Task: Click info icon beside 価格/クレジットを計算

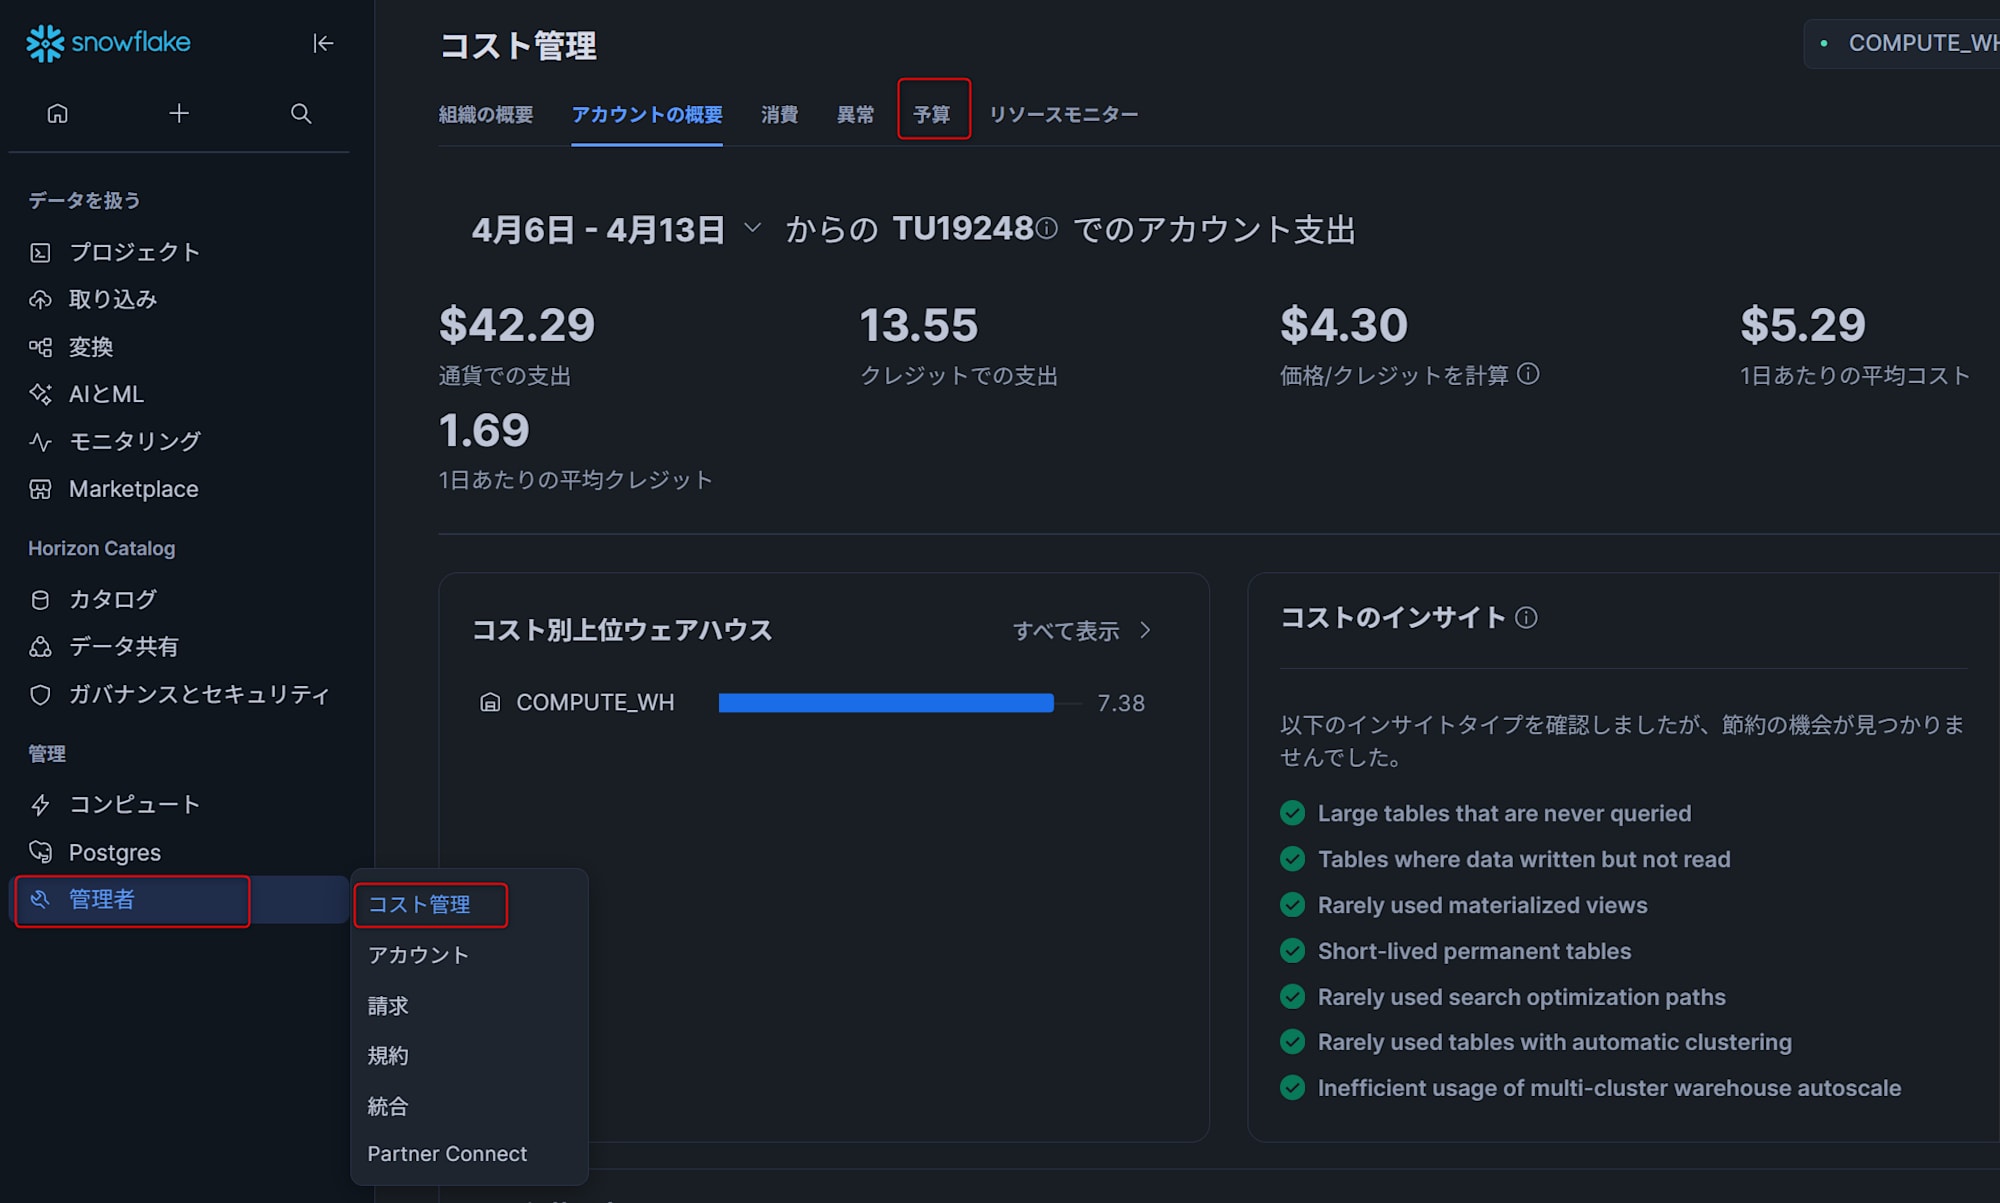Action: (1528, 374)
